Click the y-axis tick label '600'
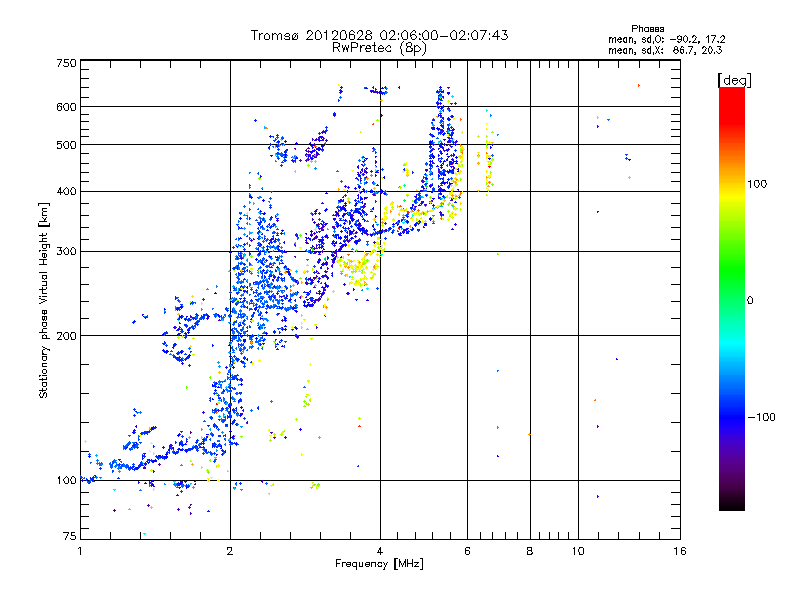This screenshot has height=600, width=800. 66,107
